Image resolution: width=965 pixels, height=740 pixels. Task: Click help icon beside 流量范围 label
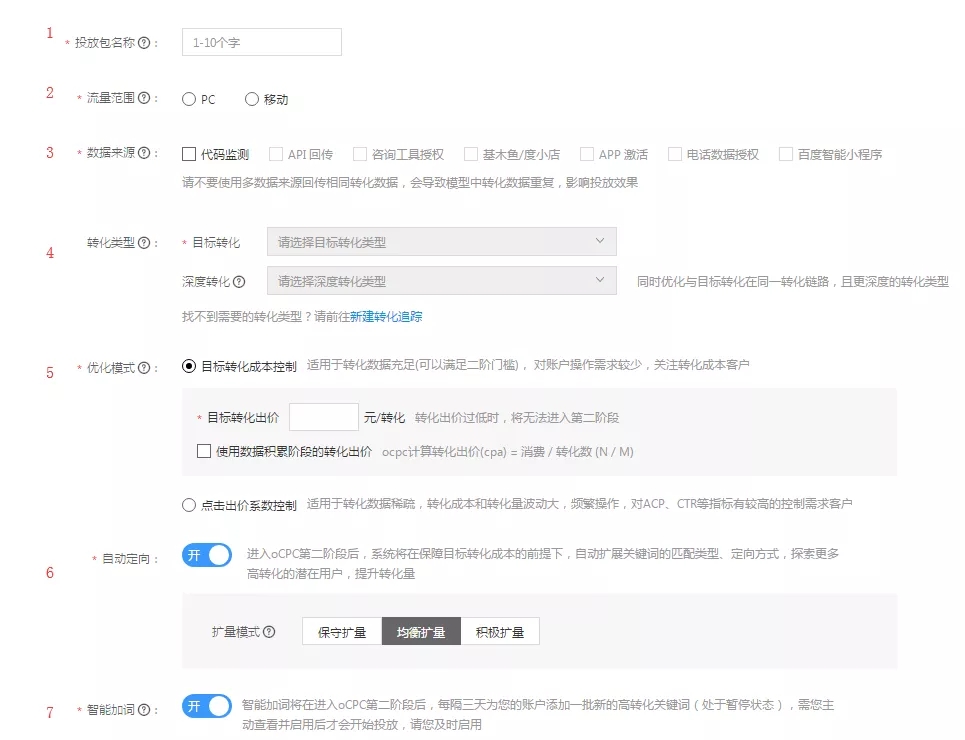click(144, 99)
